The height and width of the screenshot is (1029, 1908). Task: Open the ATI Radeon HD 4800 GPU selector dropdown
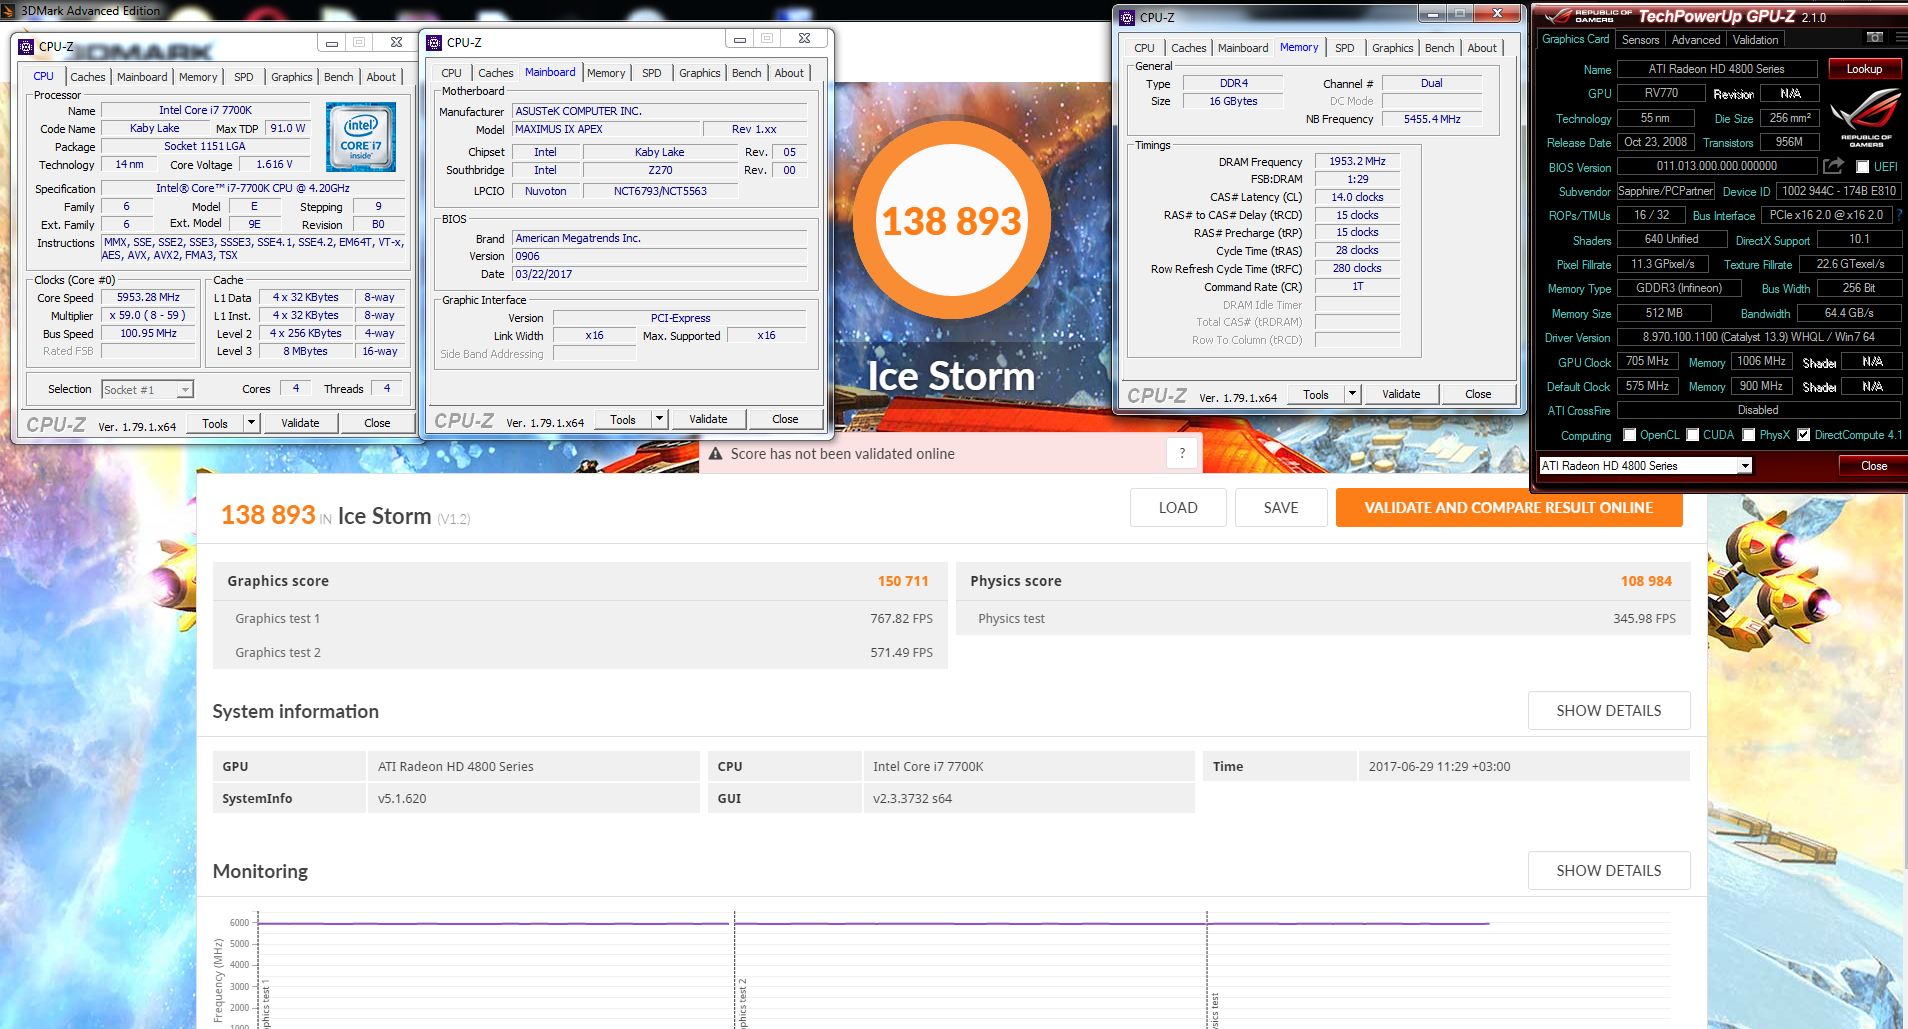(x=1745, y=466)
